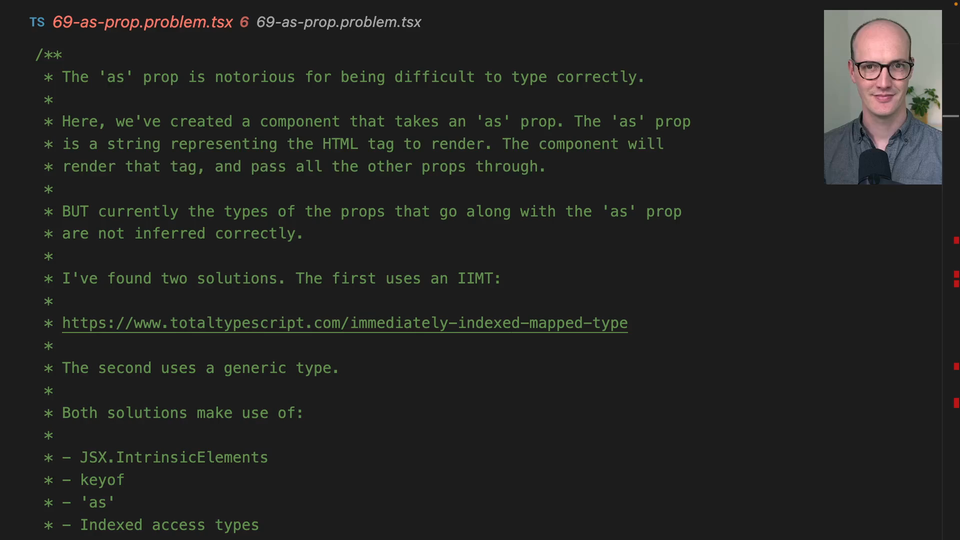Click the 'Both solutions make use of:' line

click(182, 412)
